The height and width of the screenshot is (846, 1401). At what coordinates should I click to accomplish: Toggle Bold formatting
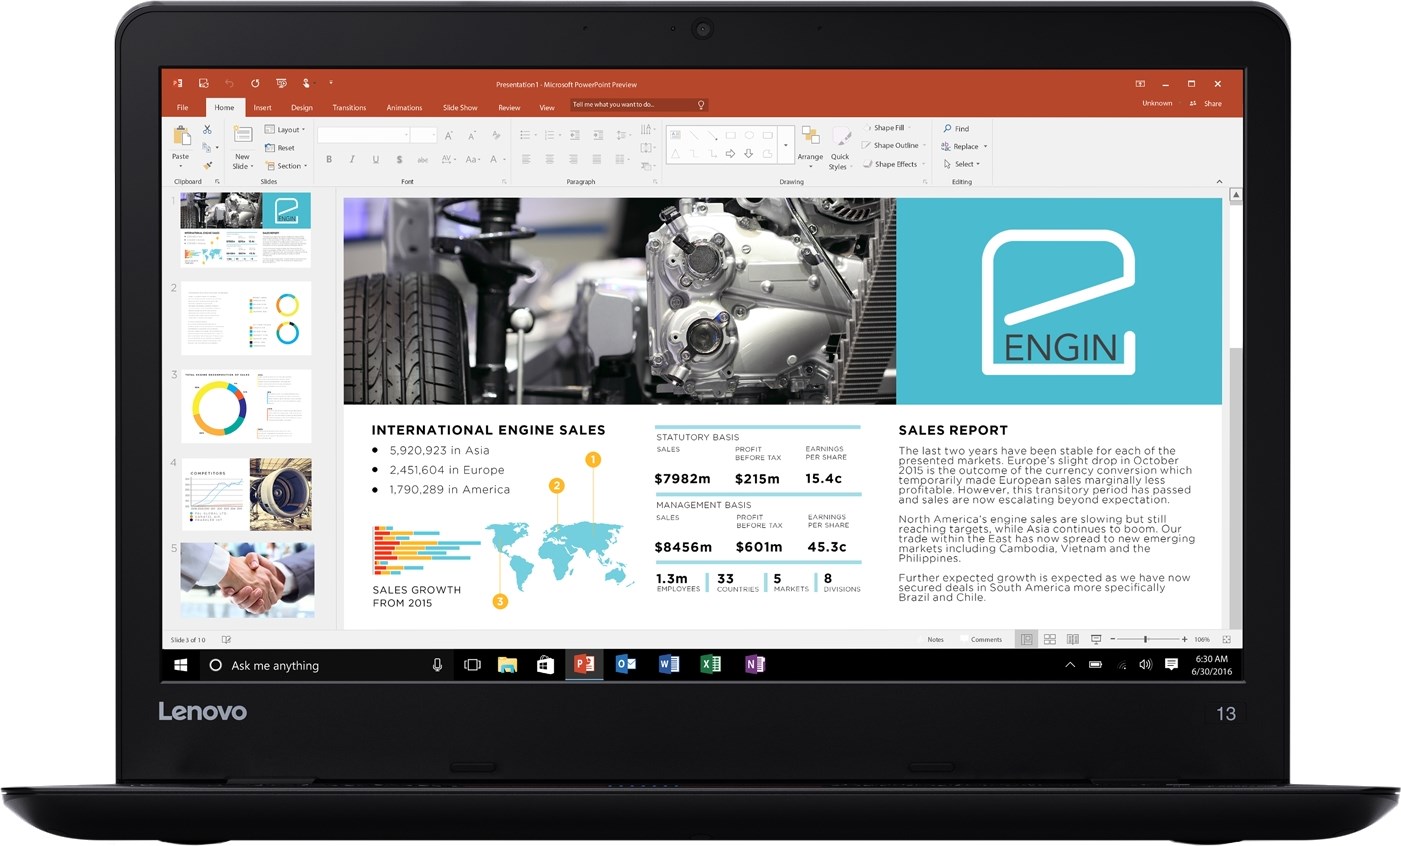pyautogui.click(x=329, y=160)
